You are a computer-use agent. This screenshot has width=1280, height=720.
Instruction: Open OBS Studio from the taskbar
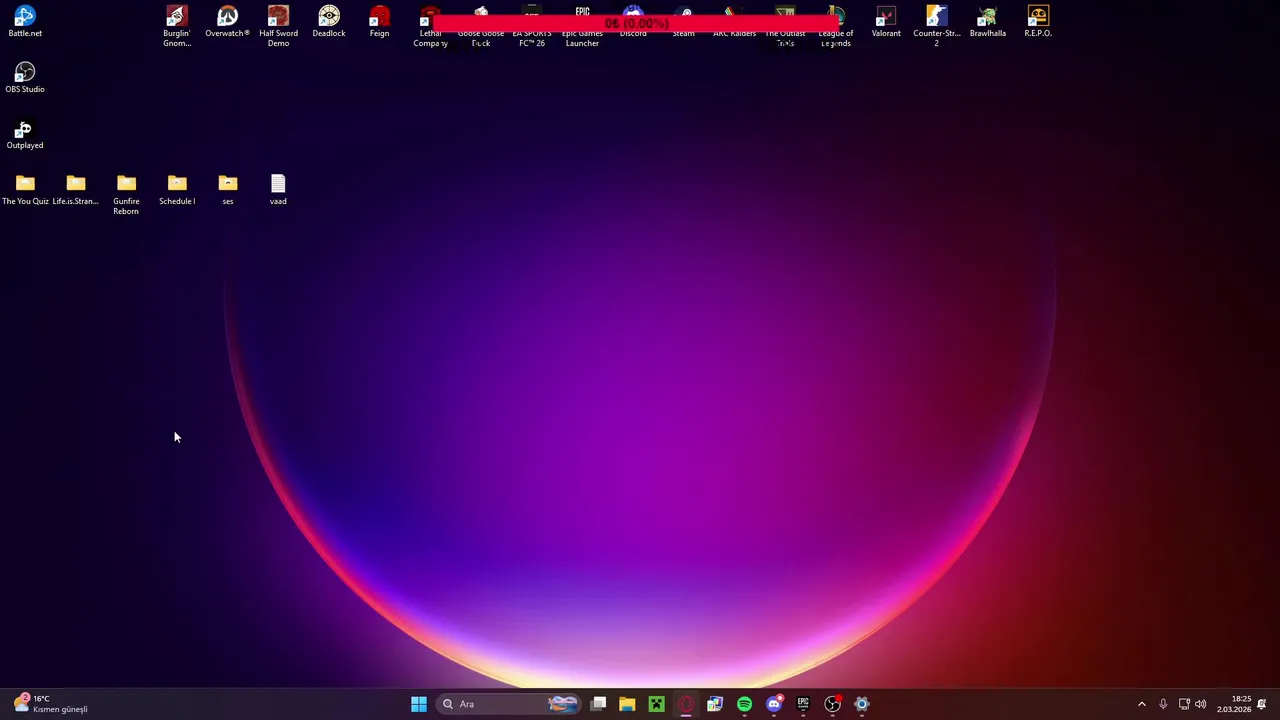click(x=832, y=704)
